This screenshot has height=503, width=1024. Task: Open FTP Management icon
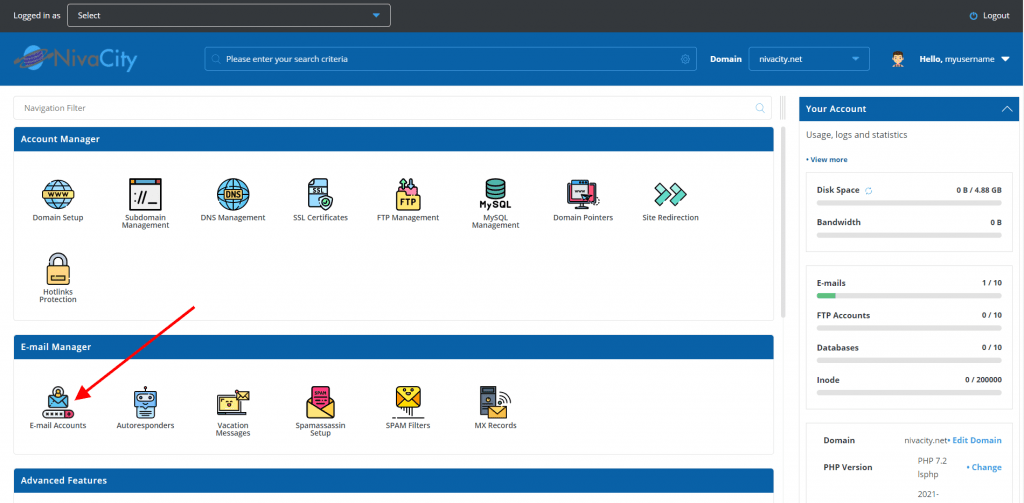coord(408,194)
